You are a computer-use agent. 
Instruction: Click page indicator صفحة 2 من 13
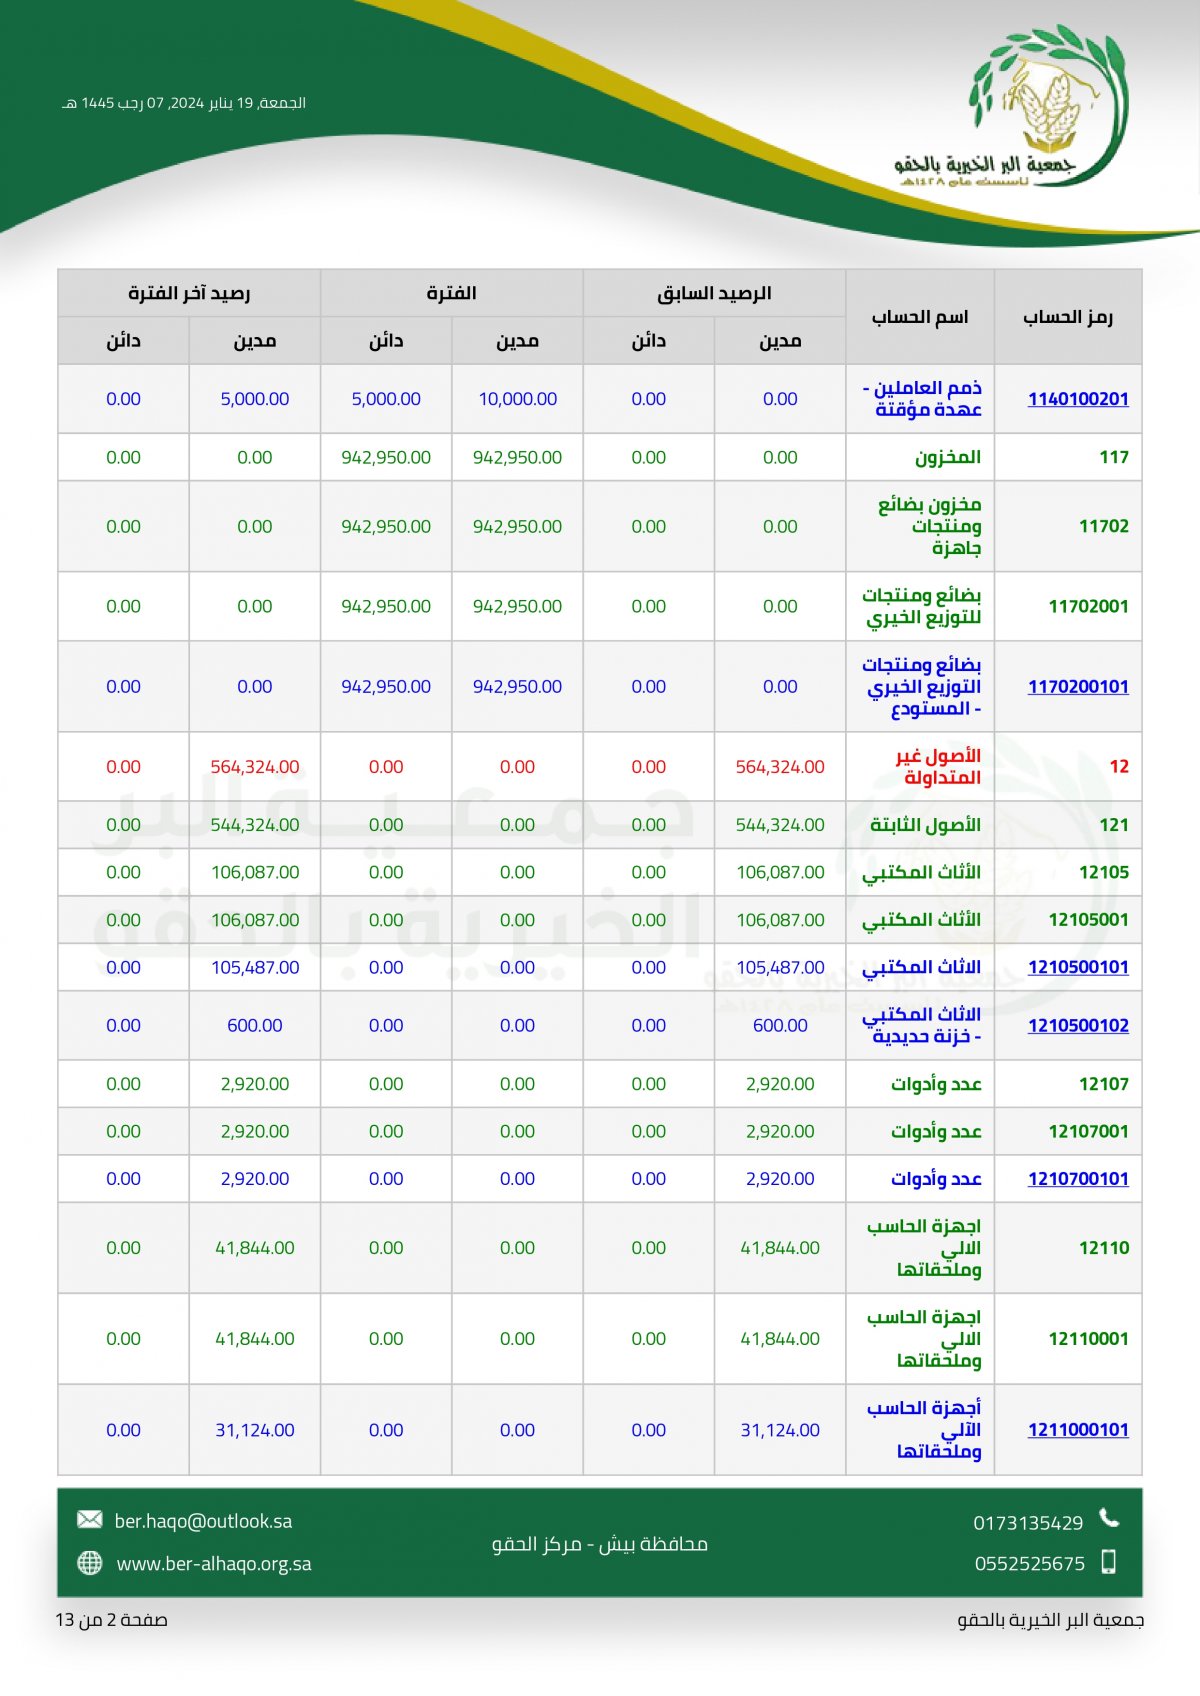(x=111, y=1620)
